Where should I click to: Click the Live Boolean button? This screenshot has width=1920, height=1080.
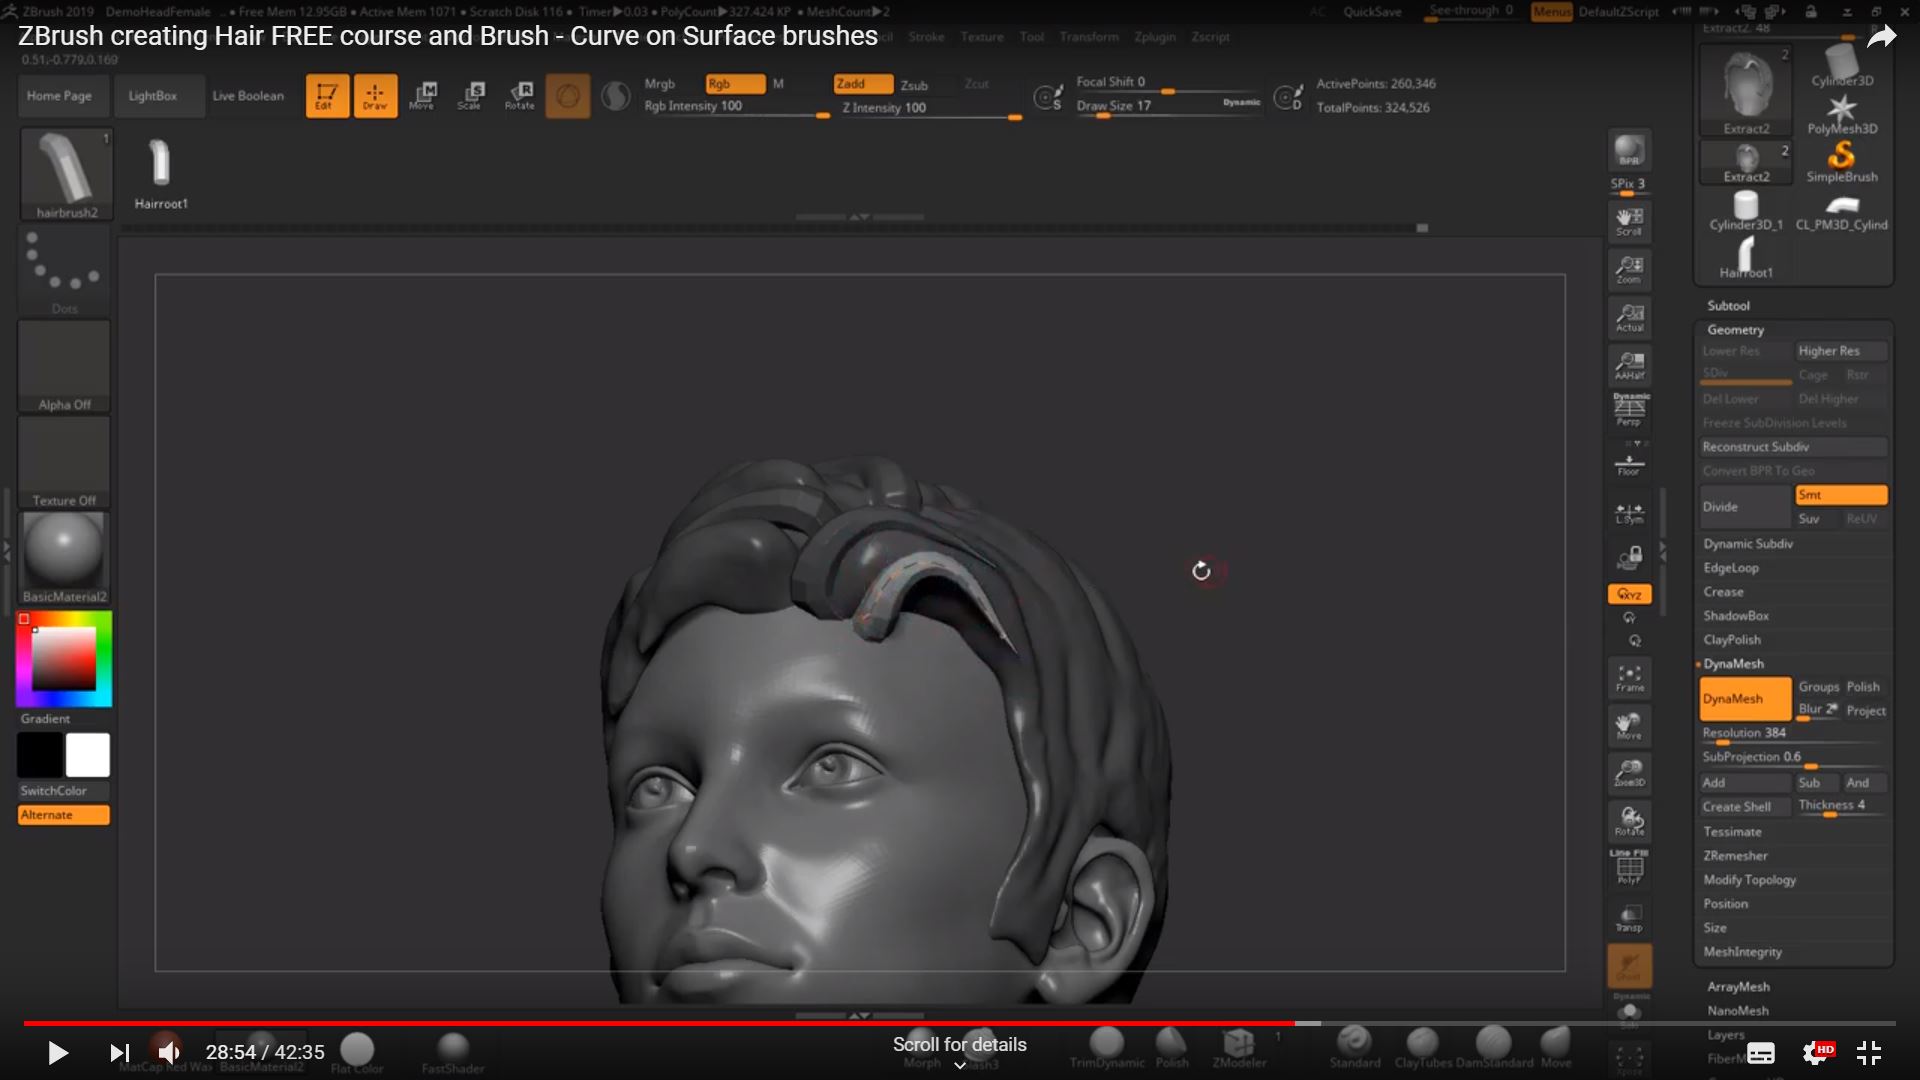(x=248, y=96)
